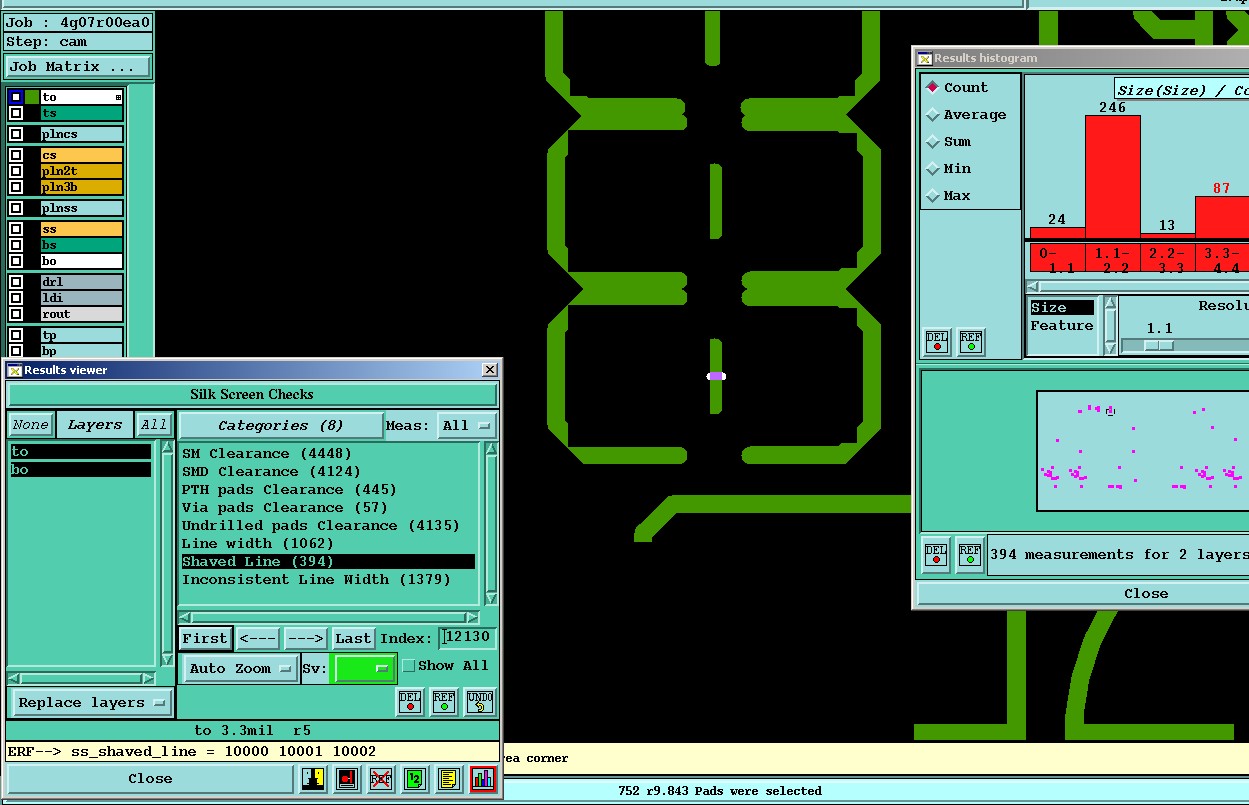Toggle the checkbox for layer pln2t
Image resolution: width=1249 pixels, height=805 pixels.
(16, 171)
